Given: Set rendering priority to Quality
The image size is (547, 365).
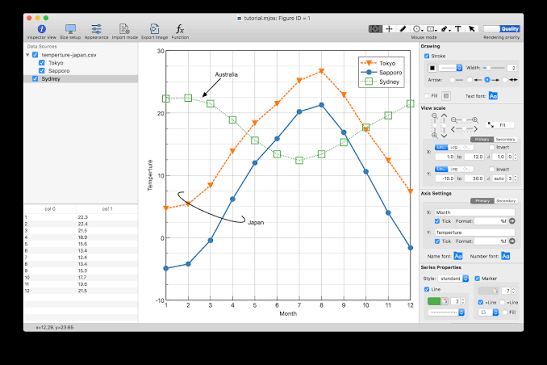Looking at the screenshot, I should tap(510, 29).
